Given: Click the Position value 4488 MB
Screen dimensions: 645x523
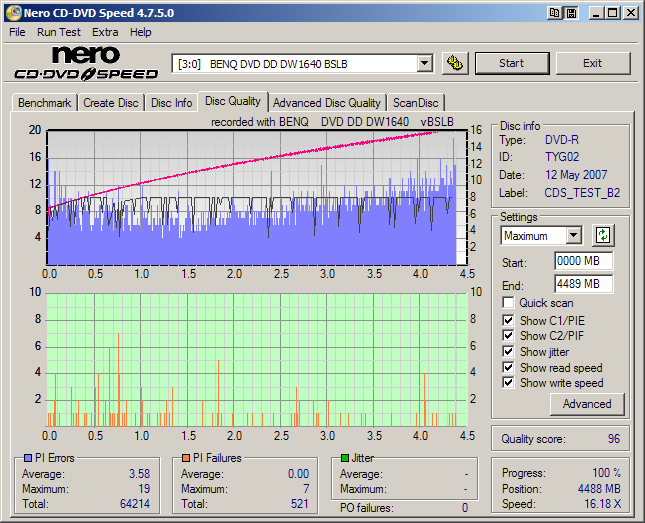Looking at the screenshot, I should point(599,489).
